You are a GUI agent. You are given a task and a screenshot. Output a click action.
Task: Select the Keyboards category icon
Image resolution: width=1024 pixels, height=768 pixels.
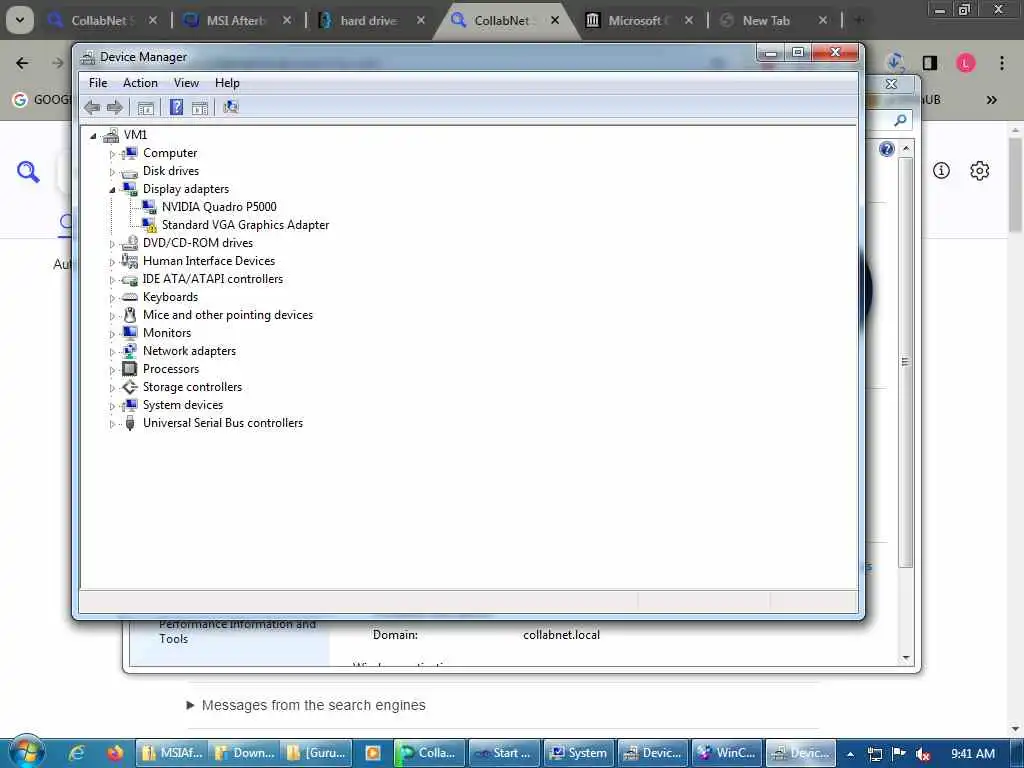(x=130, y=297)
